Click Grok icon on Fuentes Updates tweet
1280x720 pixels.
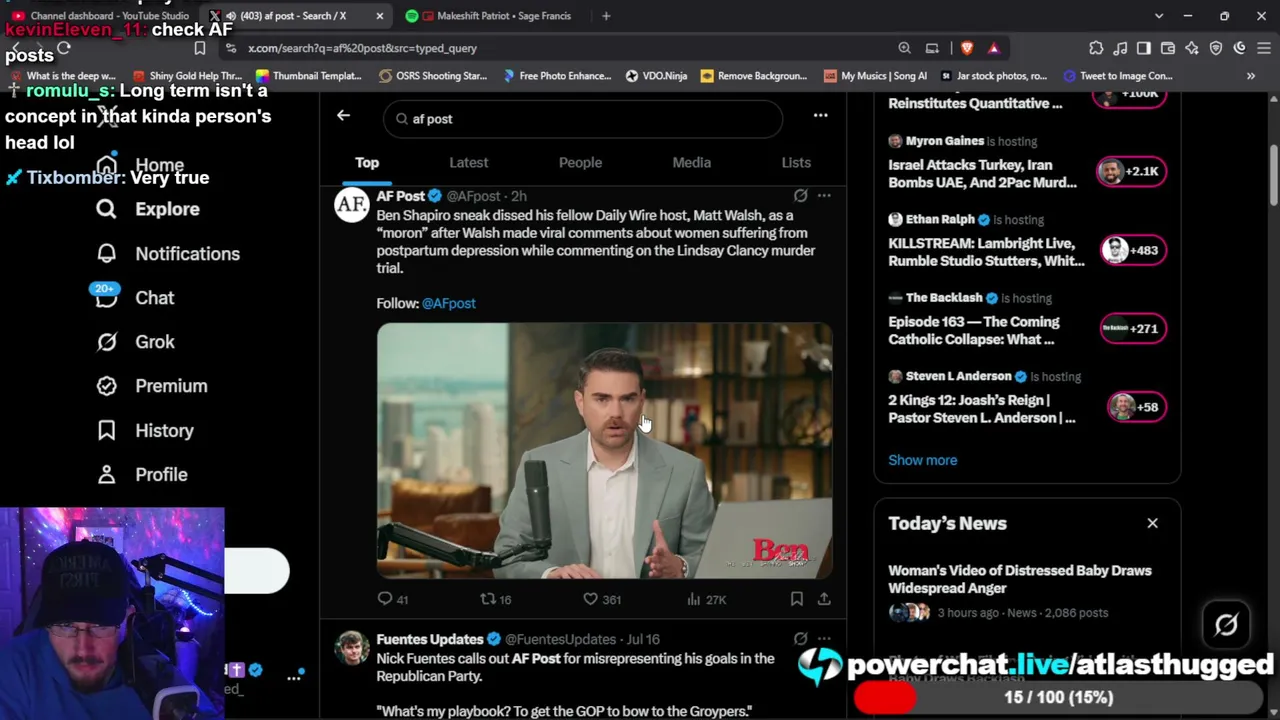800,639
